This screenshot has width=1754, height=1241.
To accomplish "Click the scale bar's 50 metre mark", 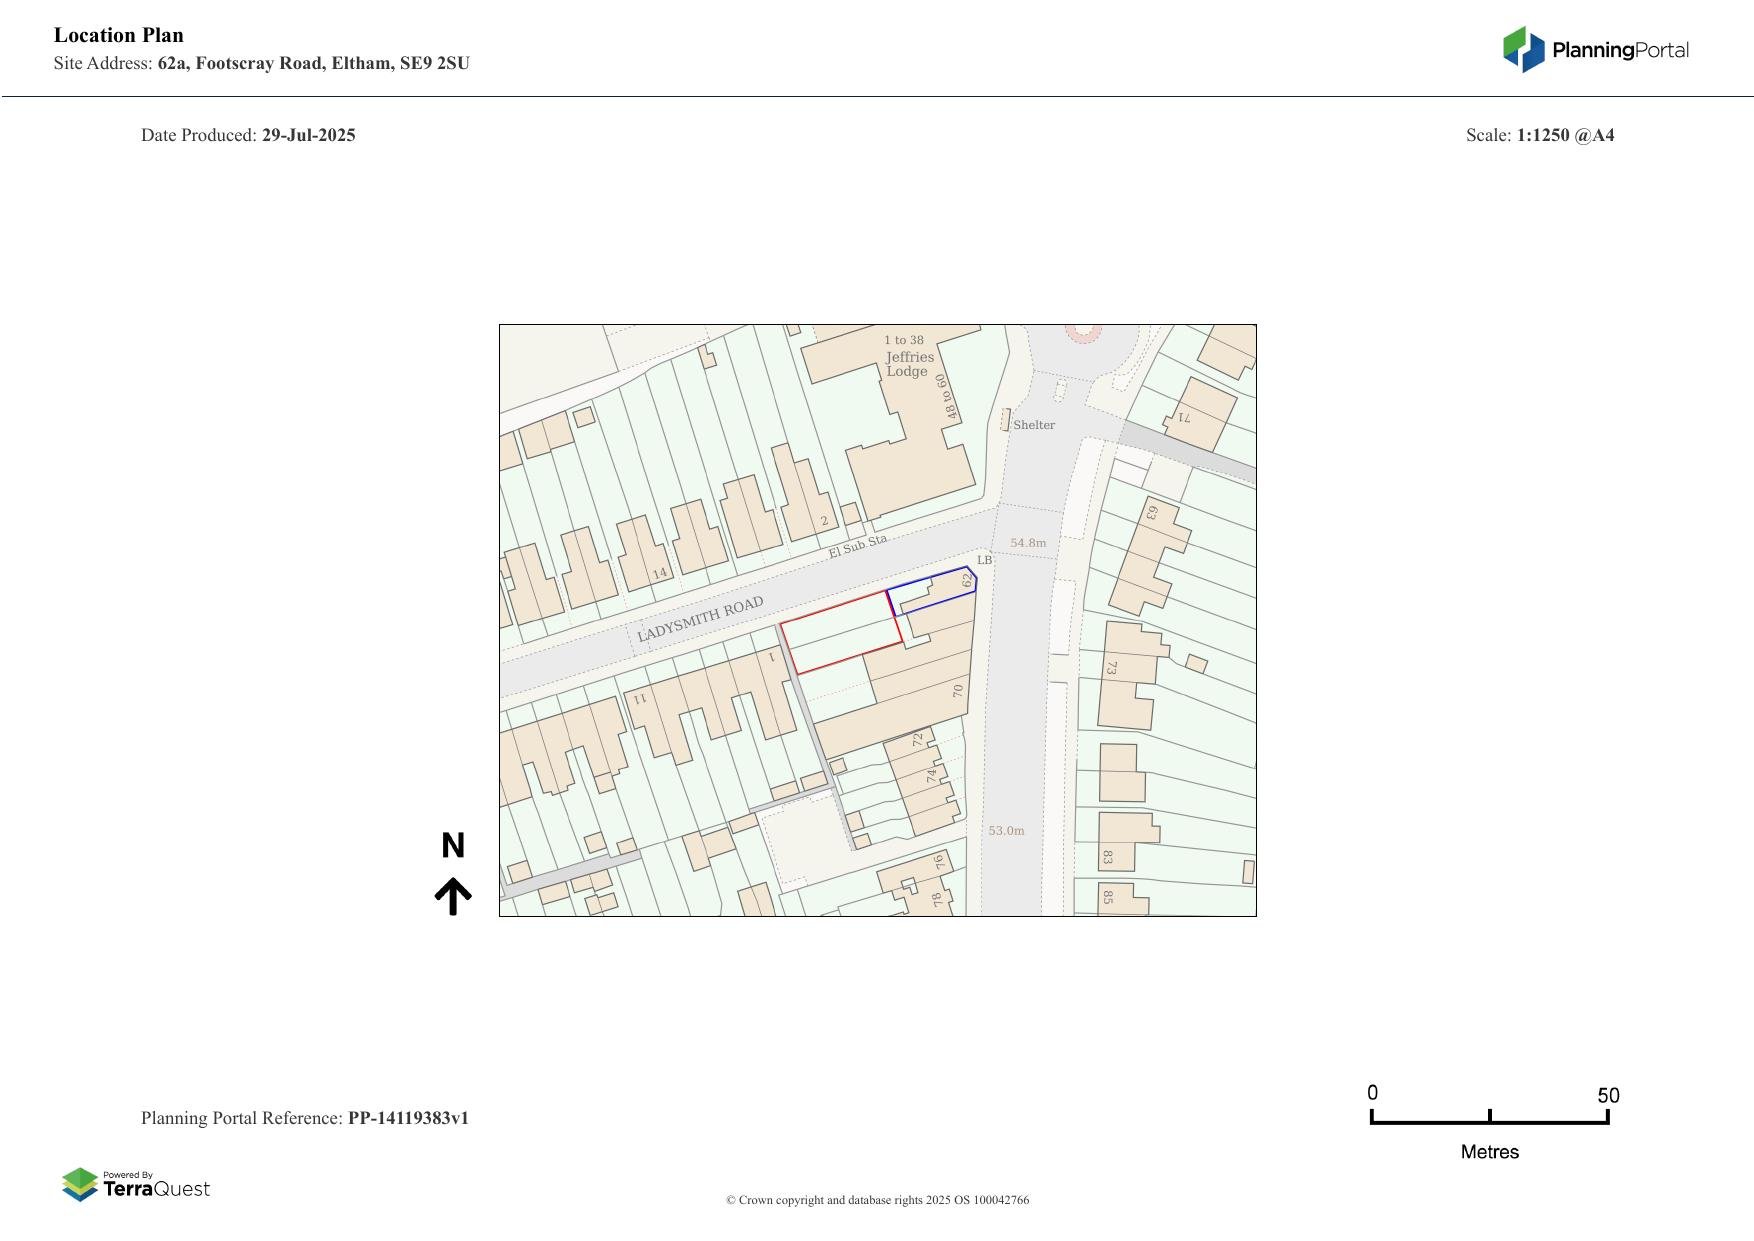I will (1607, 1096).
